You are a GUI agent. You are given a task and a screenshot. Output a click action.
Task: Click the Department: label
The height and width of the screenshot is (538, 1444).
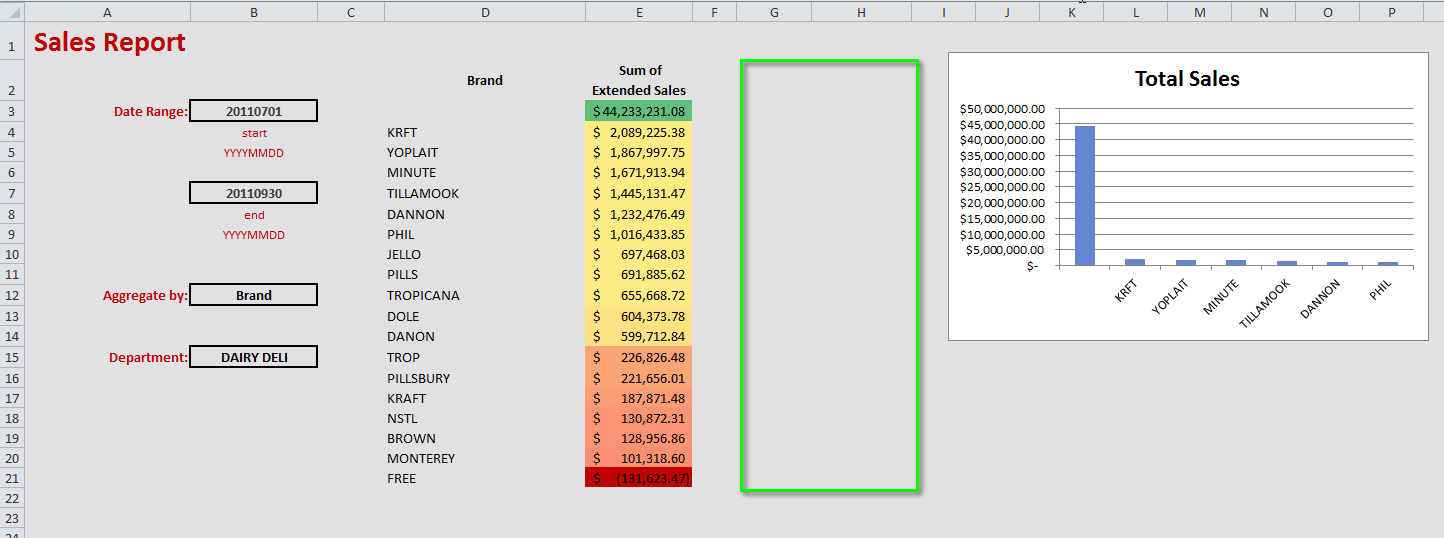tap(149, 358)
